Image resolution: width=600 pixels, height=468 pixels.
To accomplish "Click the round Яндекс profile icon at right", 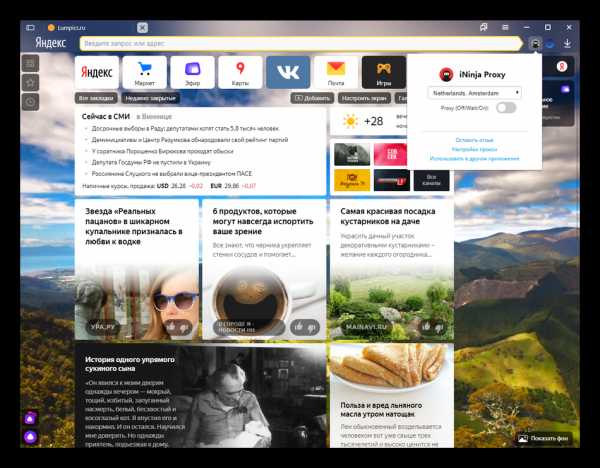I will [561, 67].
